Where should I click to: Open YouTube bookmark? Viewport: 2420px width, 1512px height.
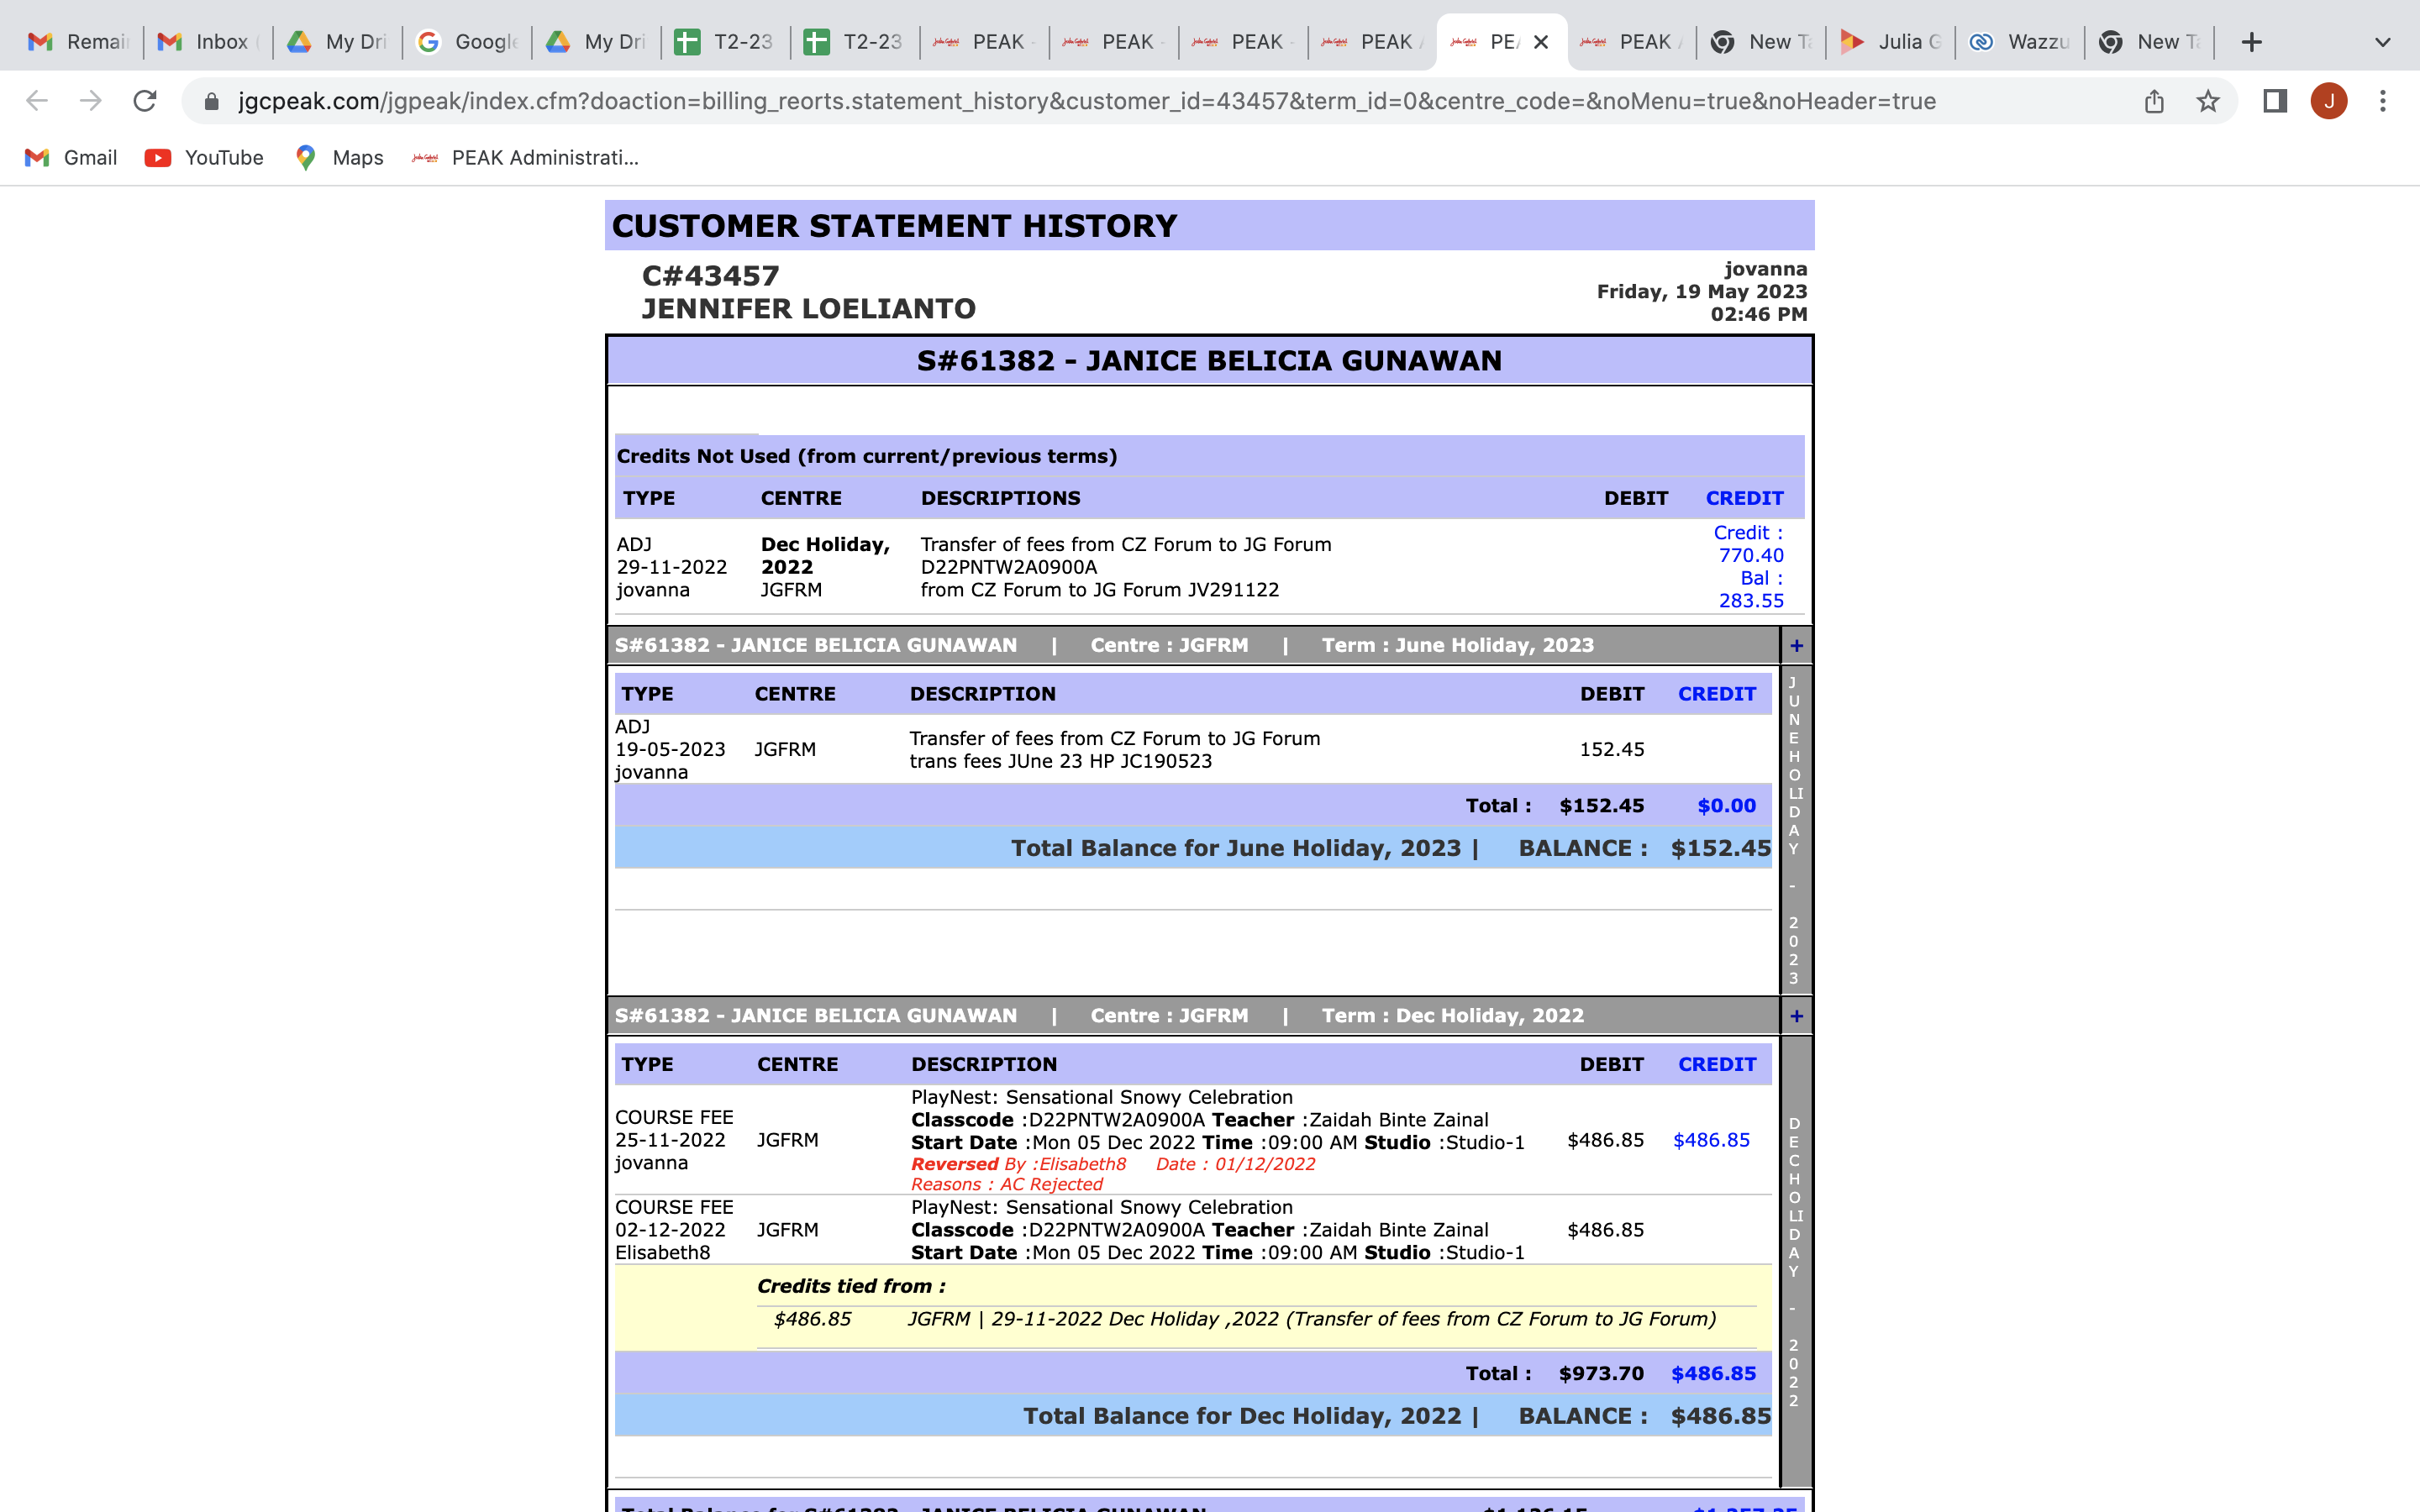(x=204, y=158)
